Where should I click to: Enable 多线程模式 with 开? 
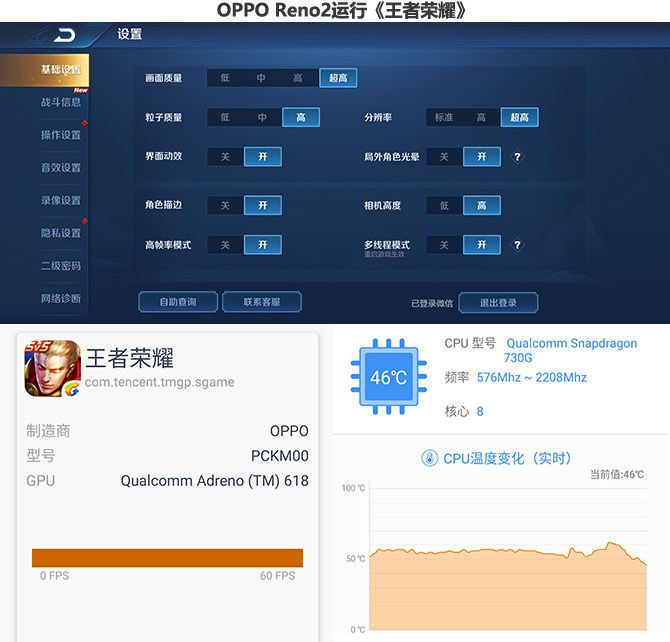[x=482, y=245]
